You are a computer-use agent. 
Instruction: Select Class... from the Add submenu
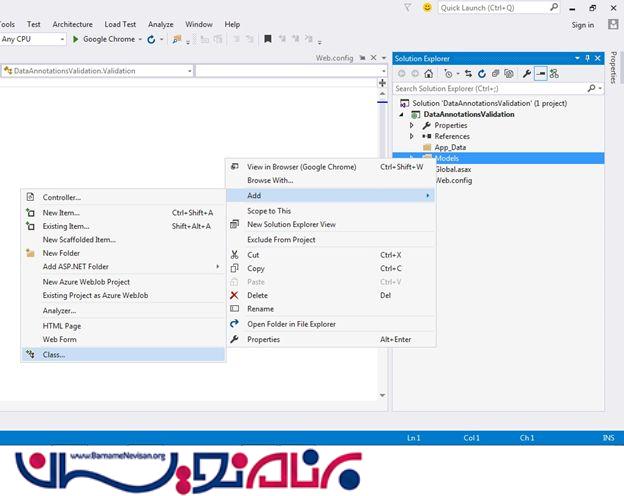click(54, 354)
